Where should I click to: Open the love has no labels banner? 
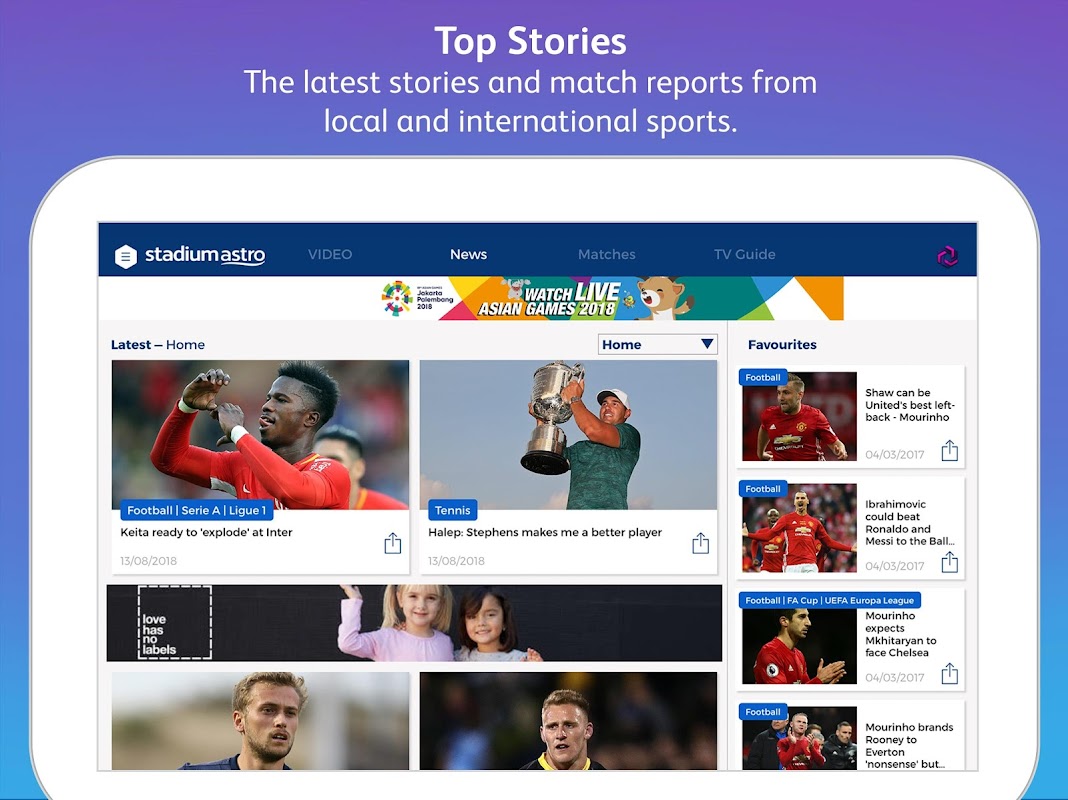(414, 623)
